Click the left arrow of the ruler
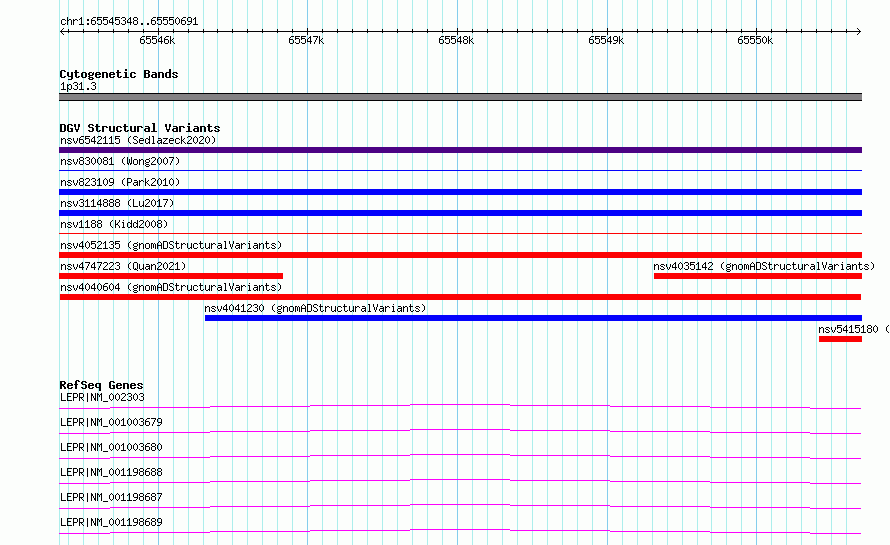The image size is (890, 545). click(62, 32)
